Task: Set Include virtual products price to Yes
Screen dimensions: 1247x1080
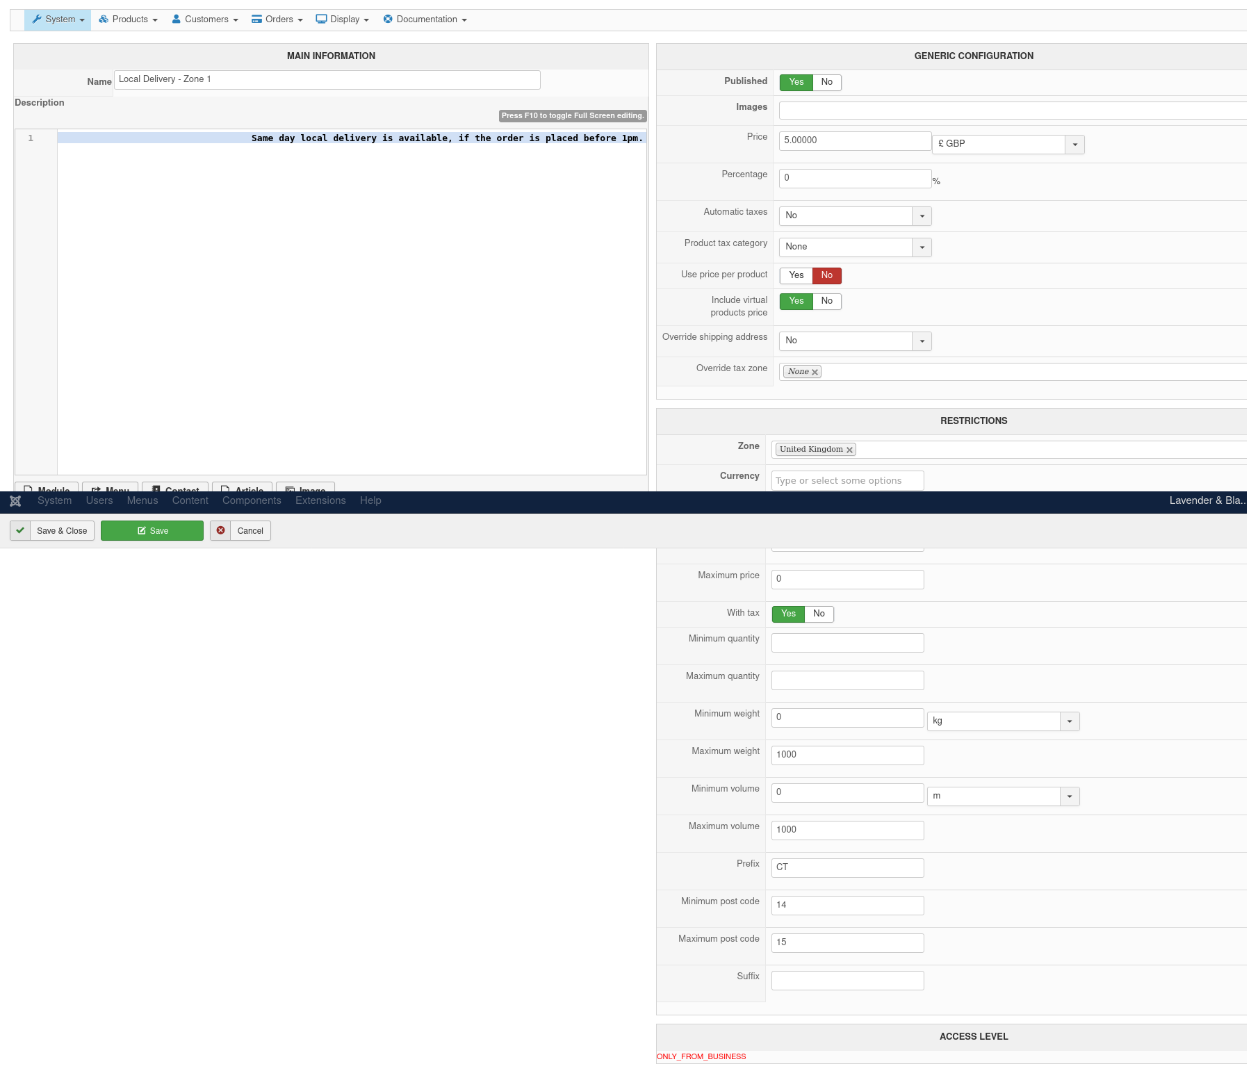Action: tap(796, 301)
